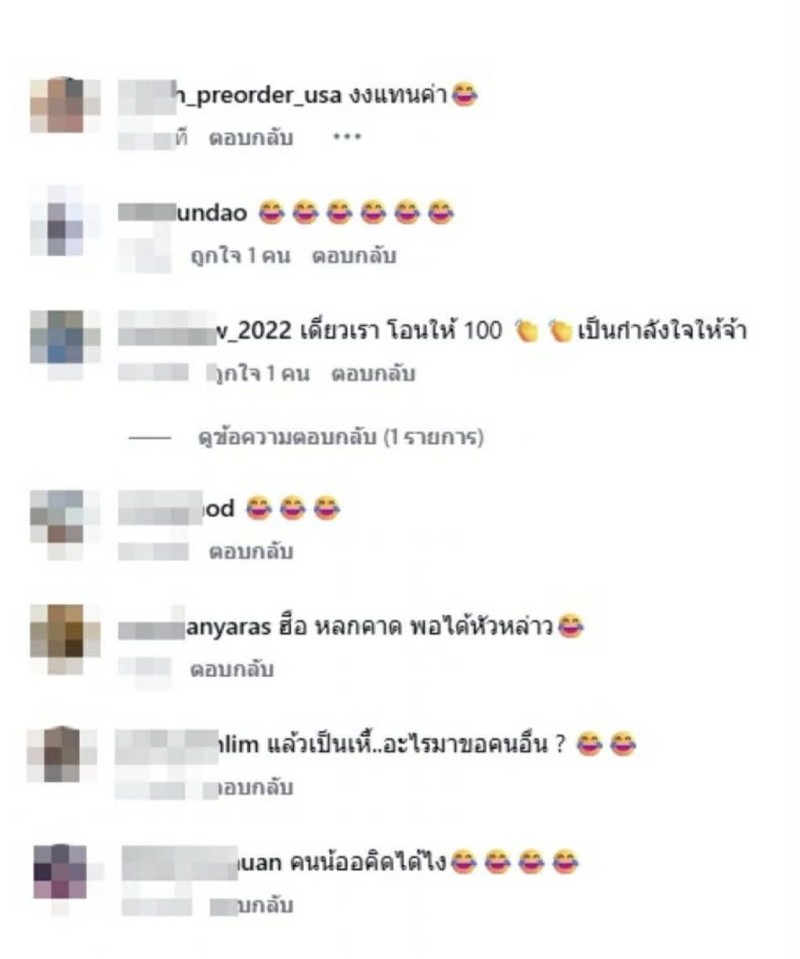Expand replies via ดูข้อความตอบกลับ (1 รายการ)
800x959 pixels.
coord(341,437)
